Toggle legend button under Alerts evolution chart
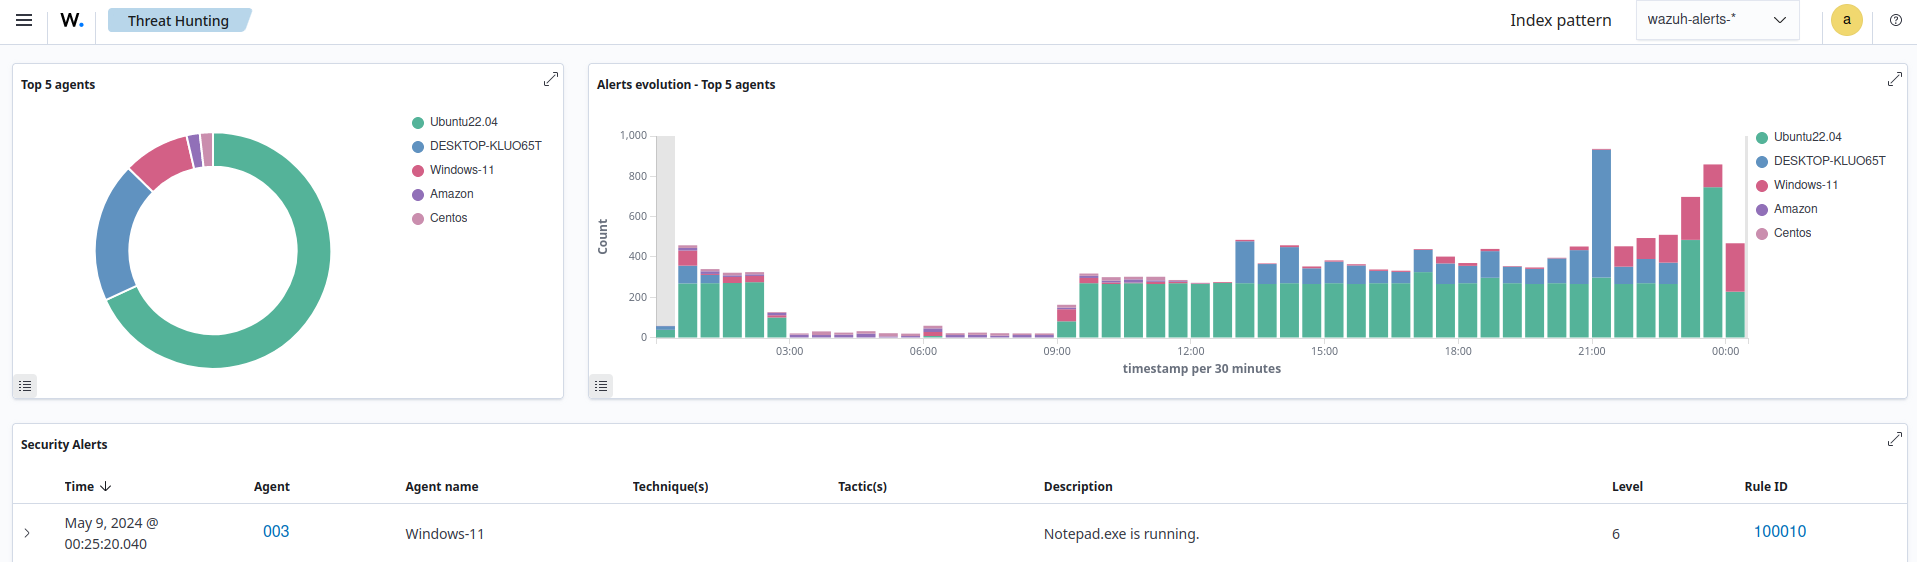 tap(601, 386)
